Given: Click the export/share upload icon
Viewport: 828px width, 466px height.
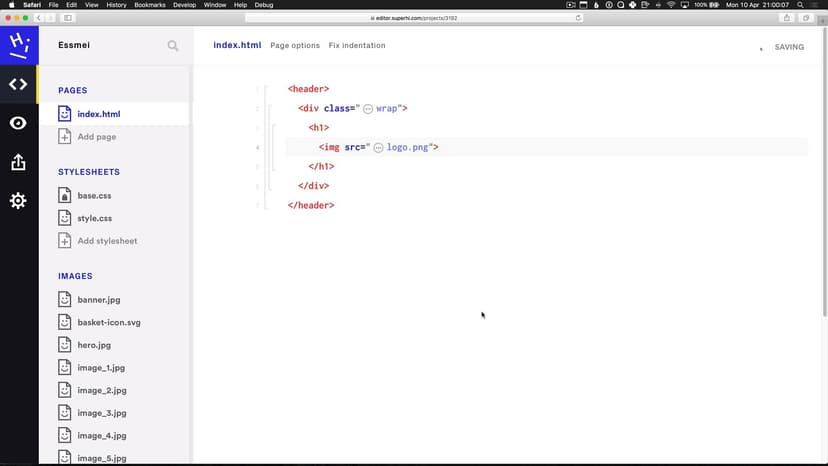Looking at the screenshot, I should (18, 162).
